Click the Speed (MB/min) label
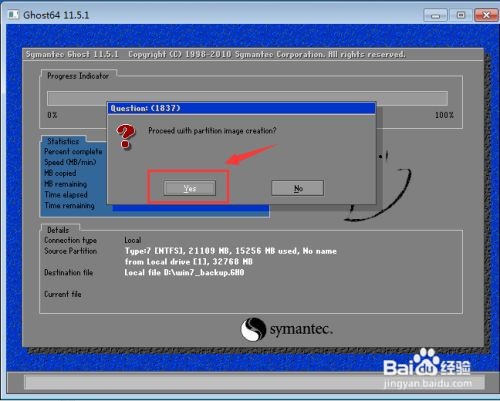Viewport: 500px width, 401px height. (x=70, y=162)
